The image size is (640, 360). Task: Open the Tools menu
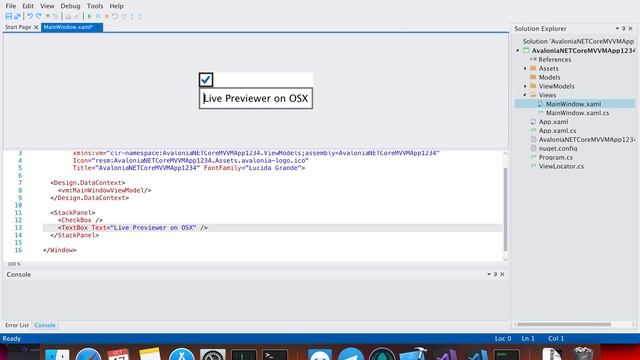pyautogui.click(x=95, y=6)
